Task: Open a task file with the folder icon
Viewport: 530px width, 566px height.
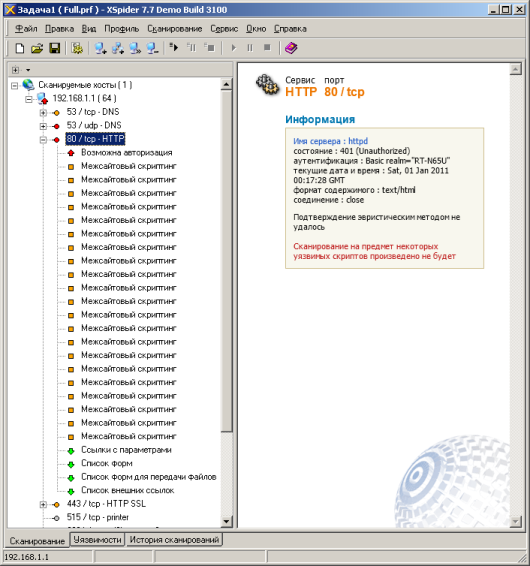Action: point(37,48)
